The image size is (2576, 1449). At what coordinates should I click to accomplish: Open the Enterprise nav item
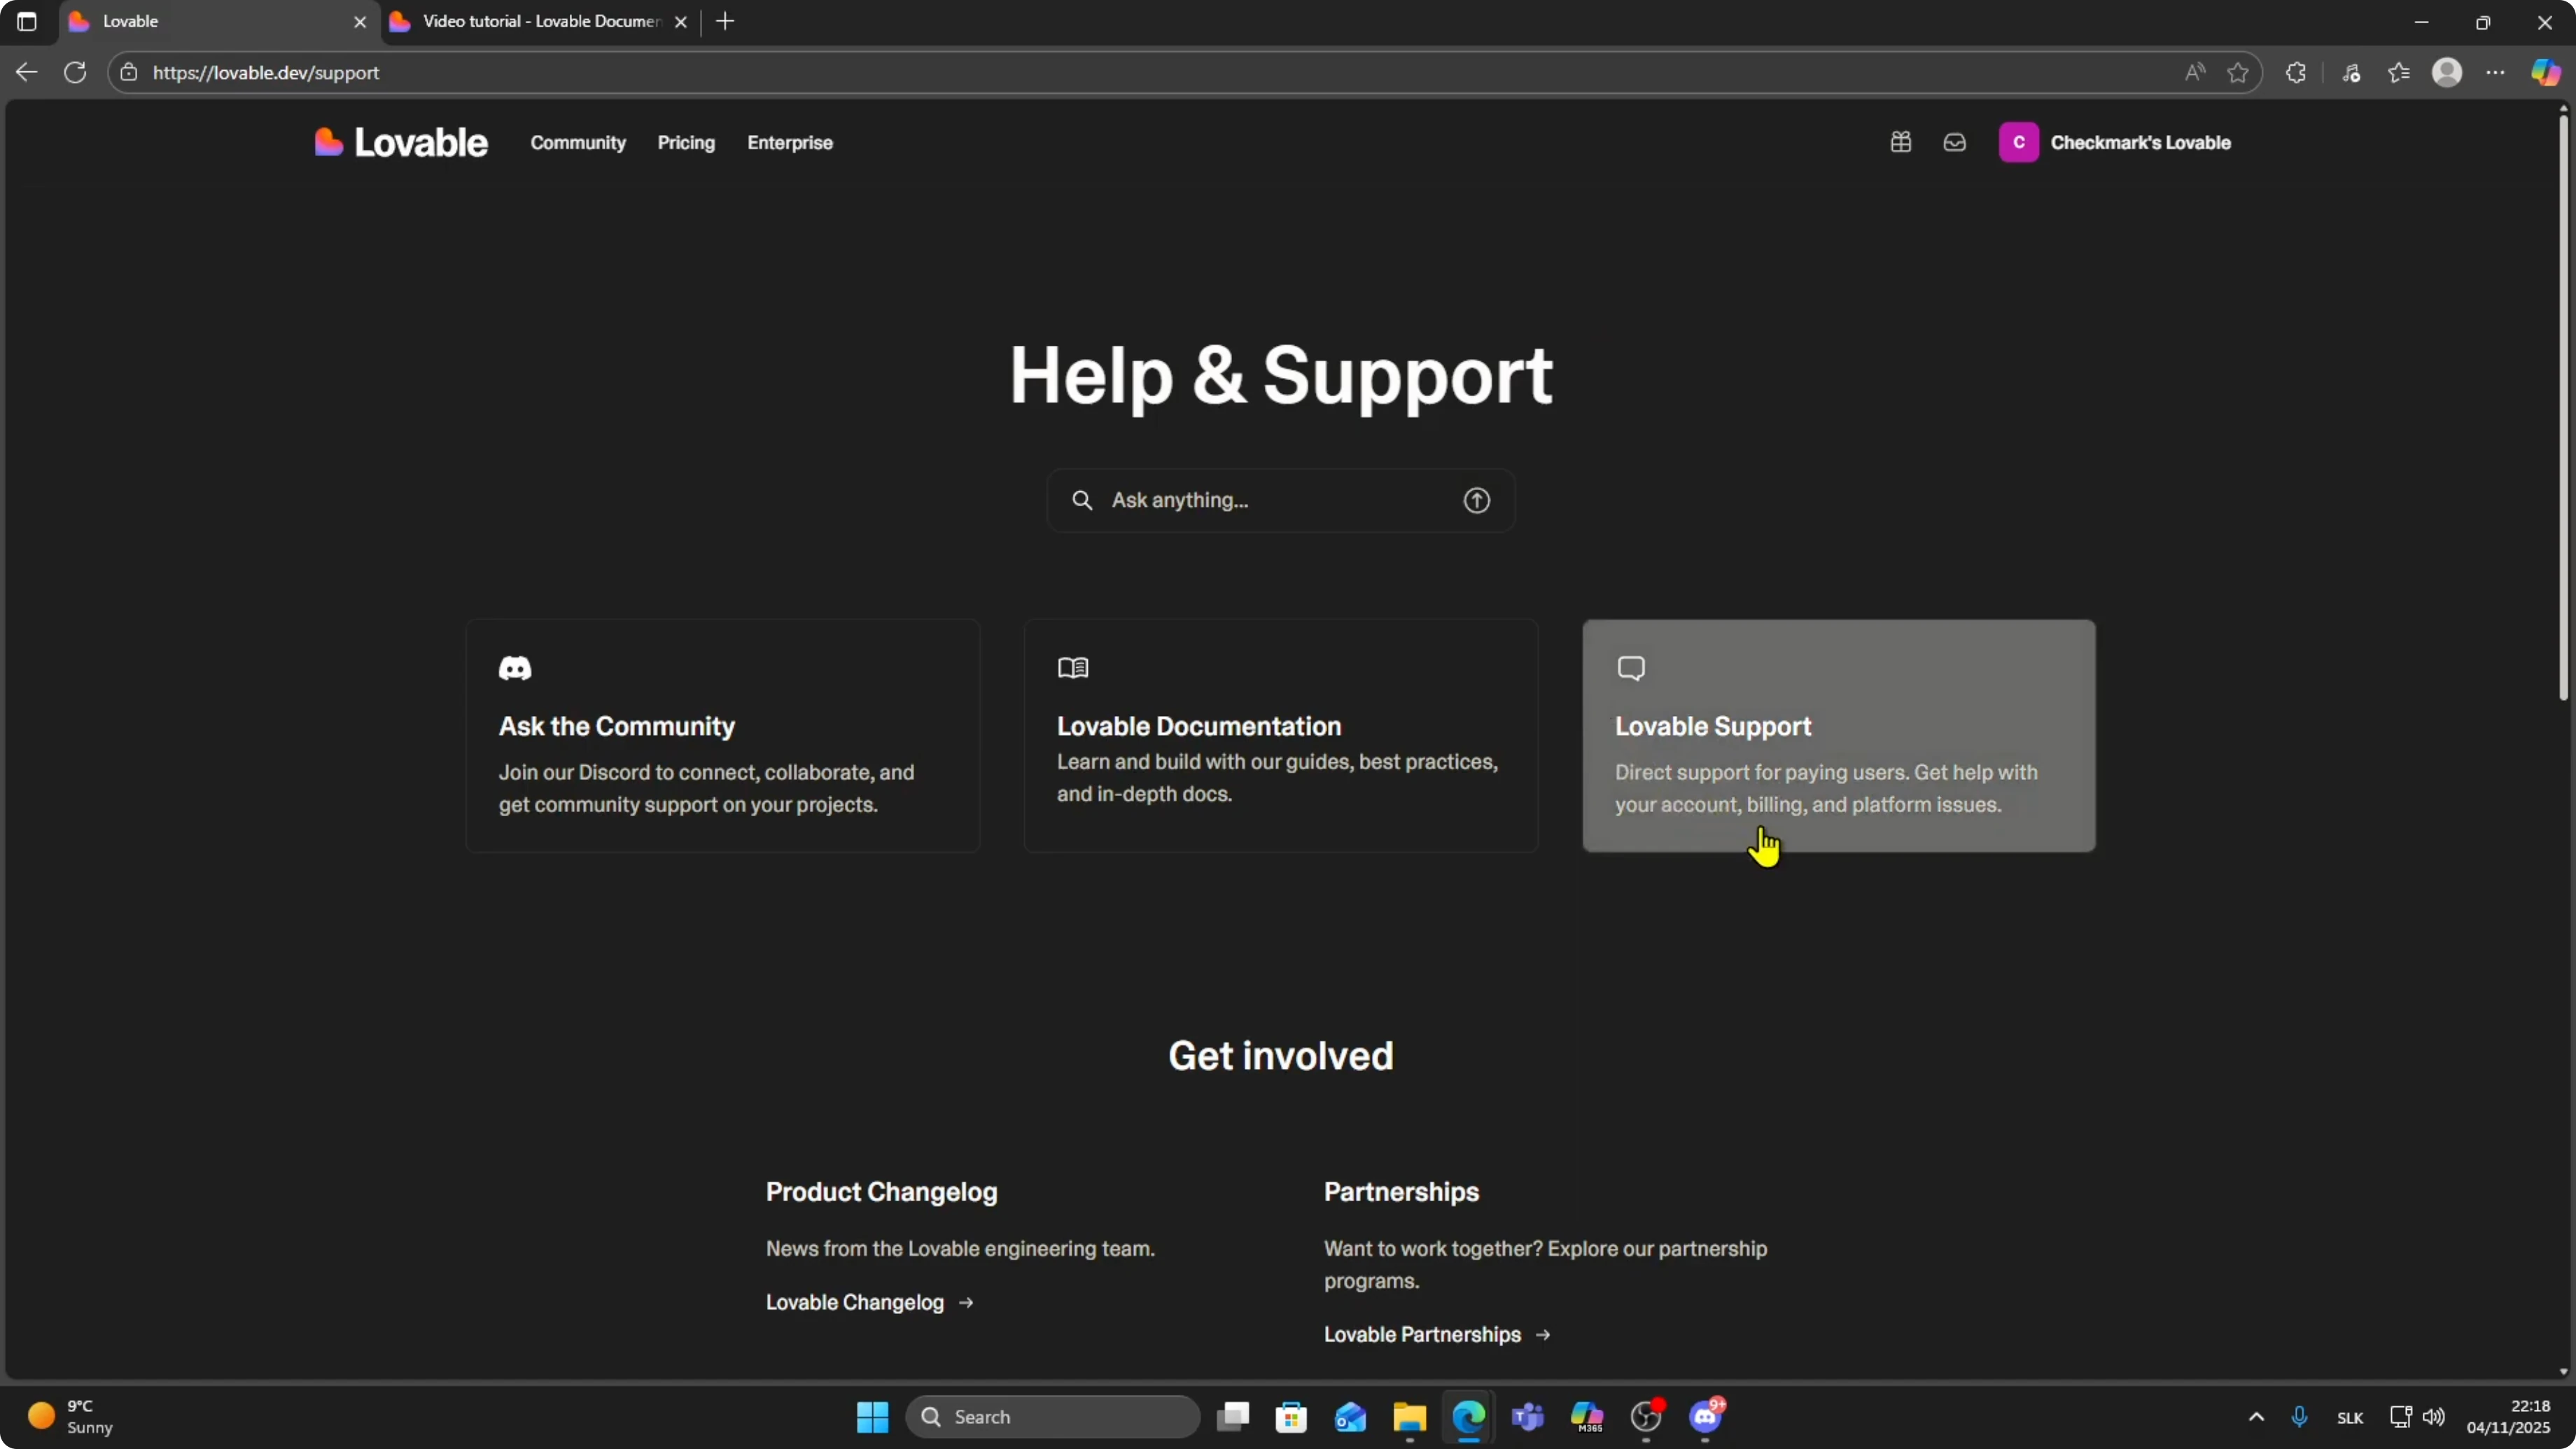tap(790, 142)
